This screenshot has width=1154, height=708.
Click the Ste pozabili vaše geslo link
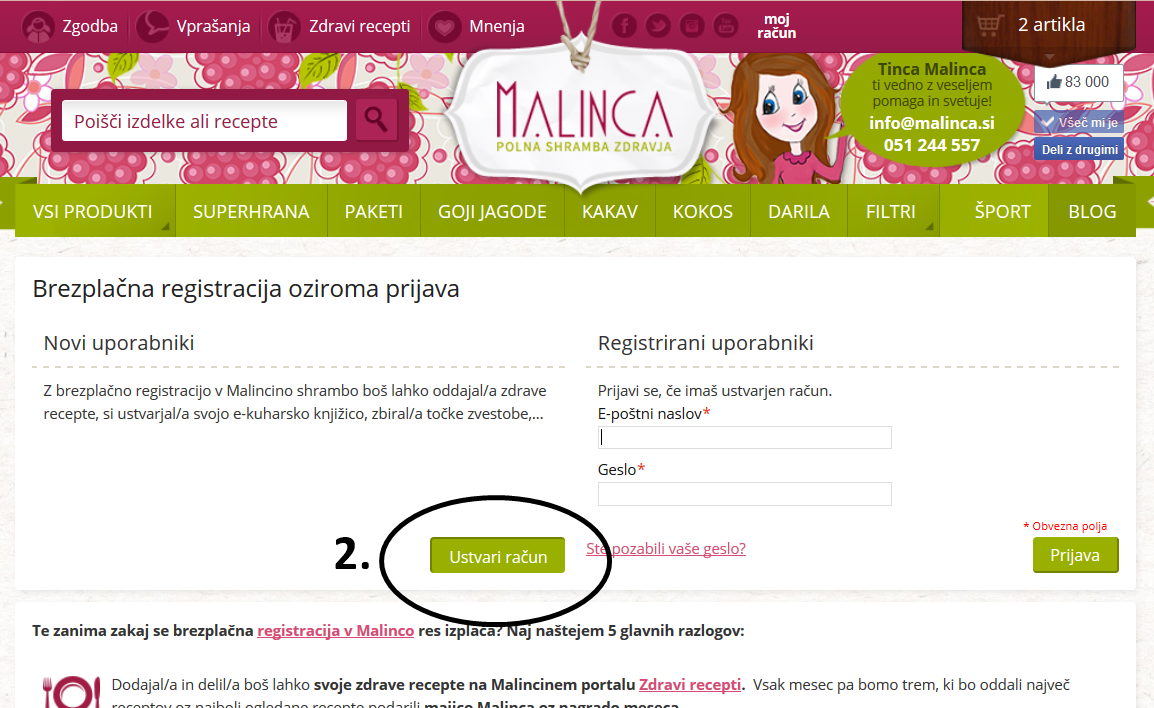(666, 548)
